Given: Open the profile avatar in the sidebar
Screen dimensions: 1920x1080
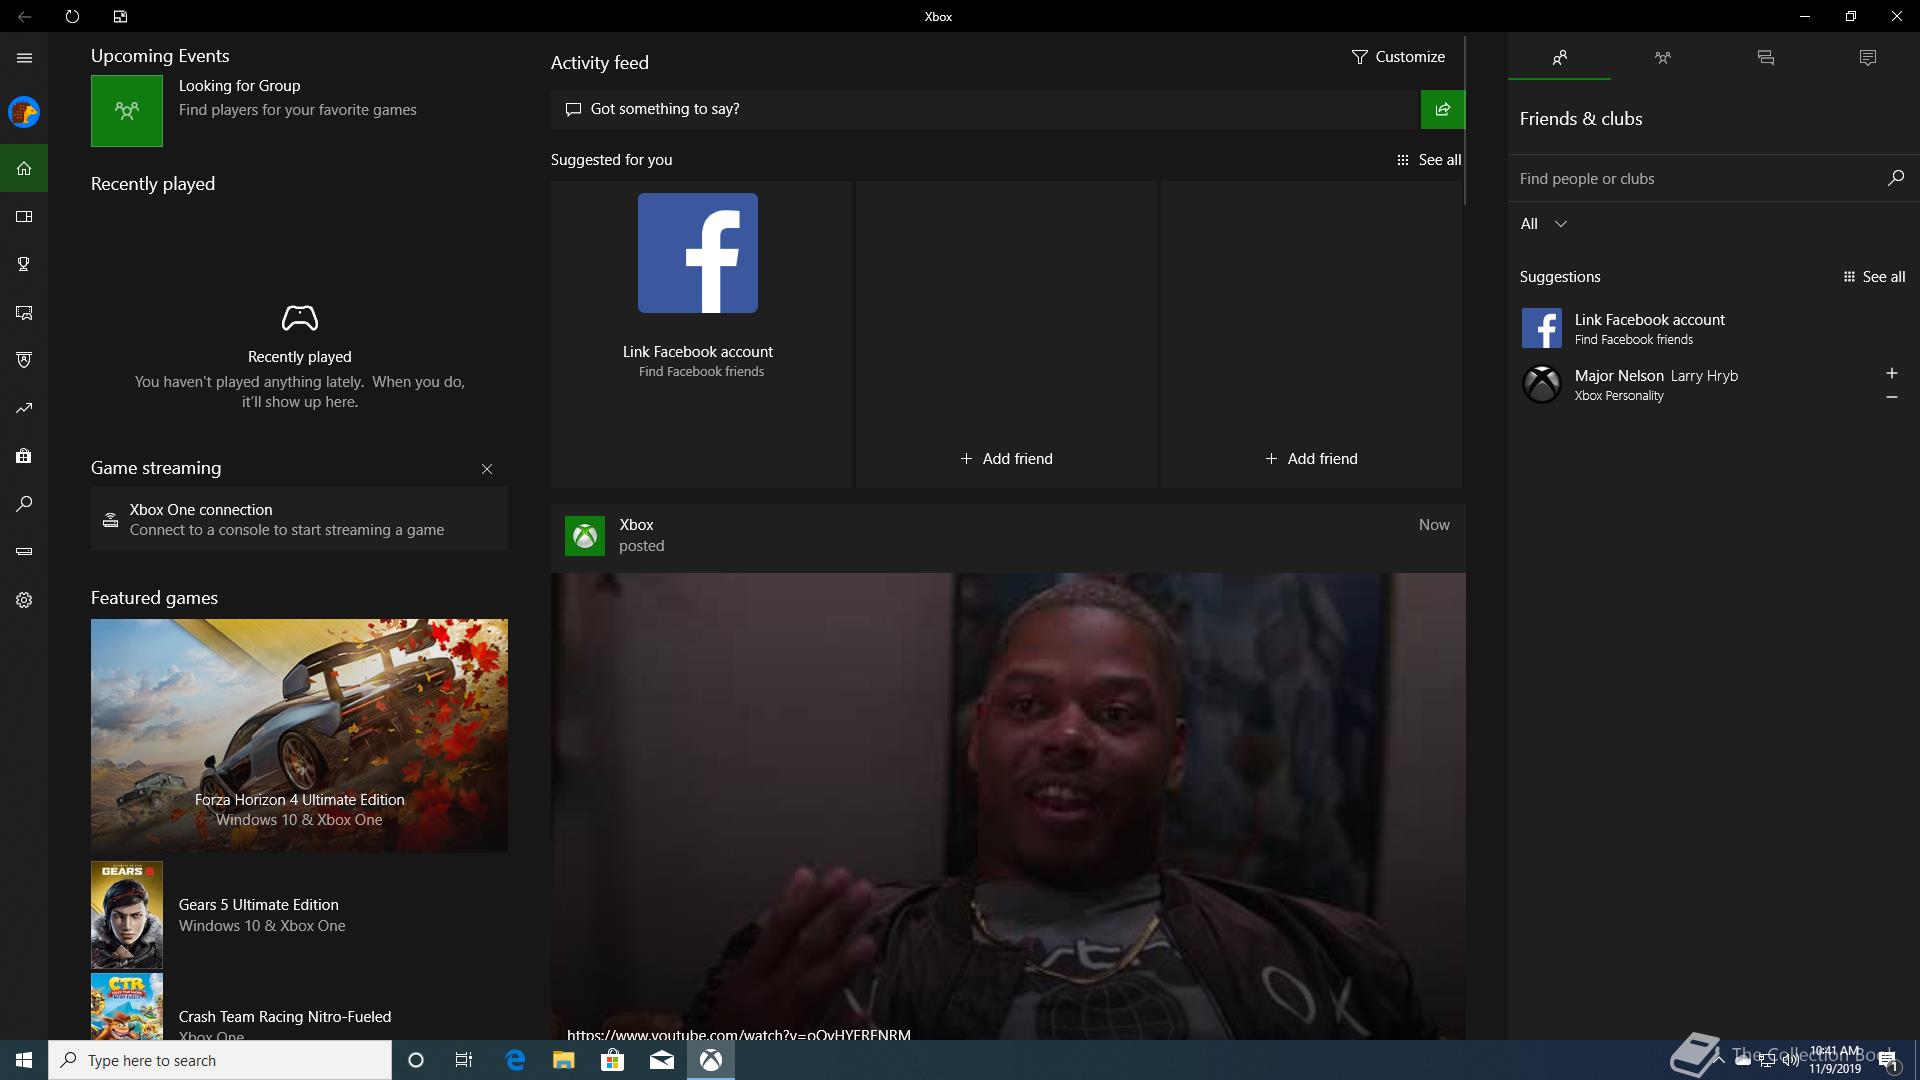Looking at the screenshot, I should pos(24,112).
